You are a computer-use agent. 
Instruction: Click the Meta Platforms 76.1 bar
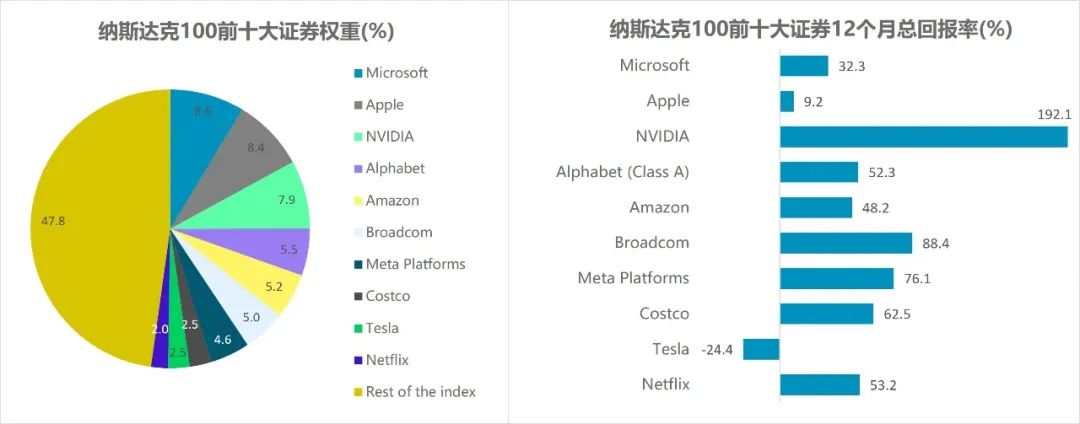836,278
